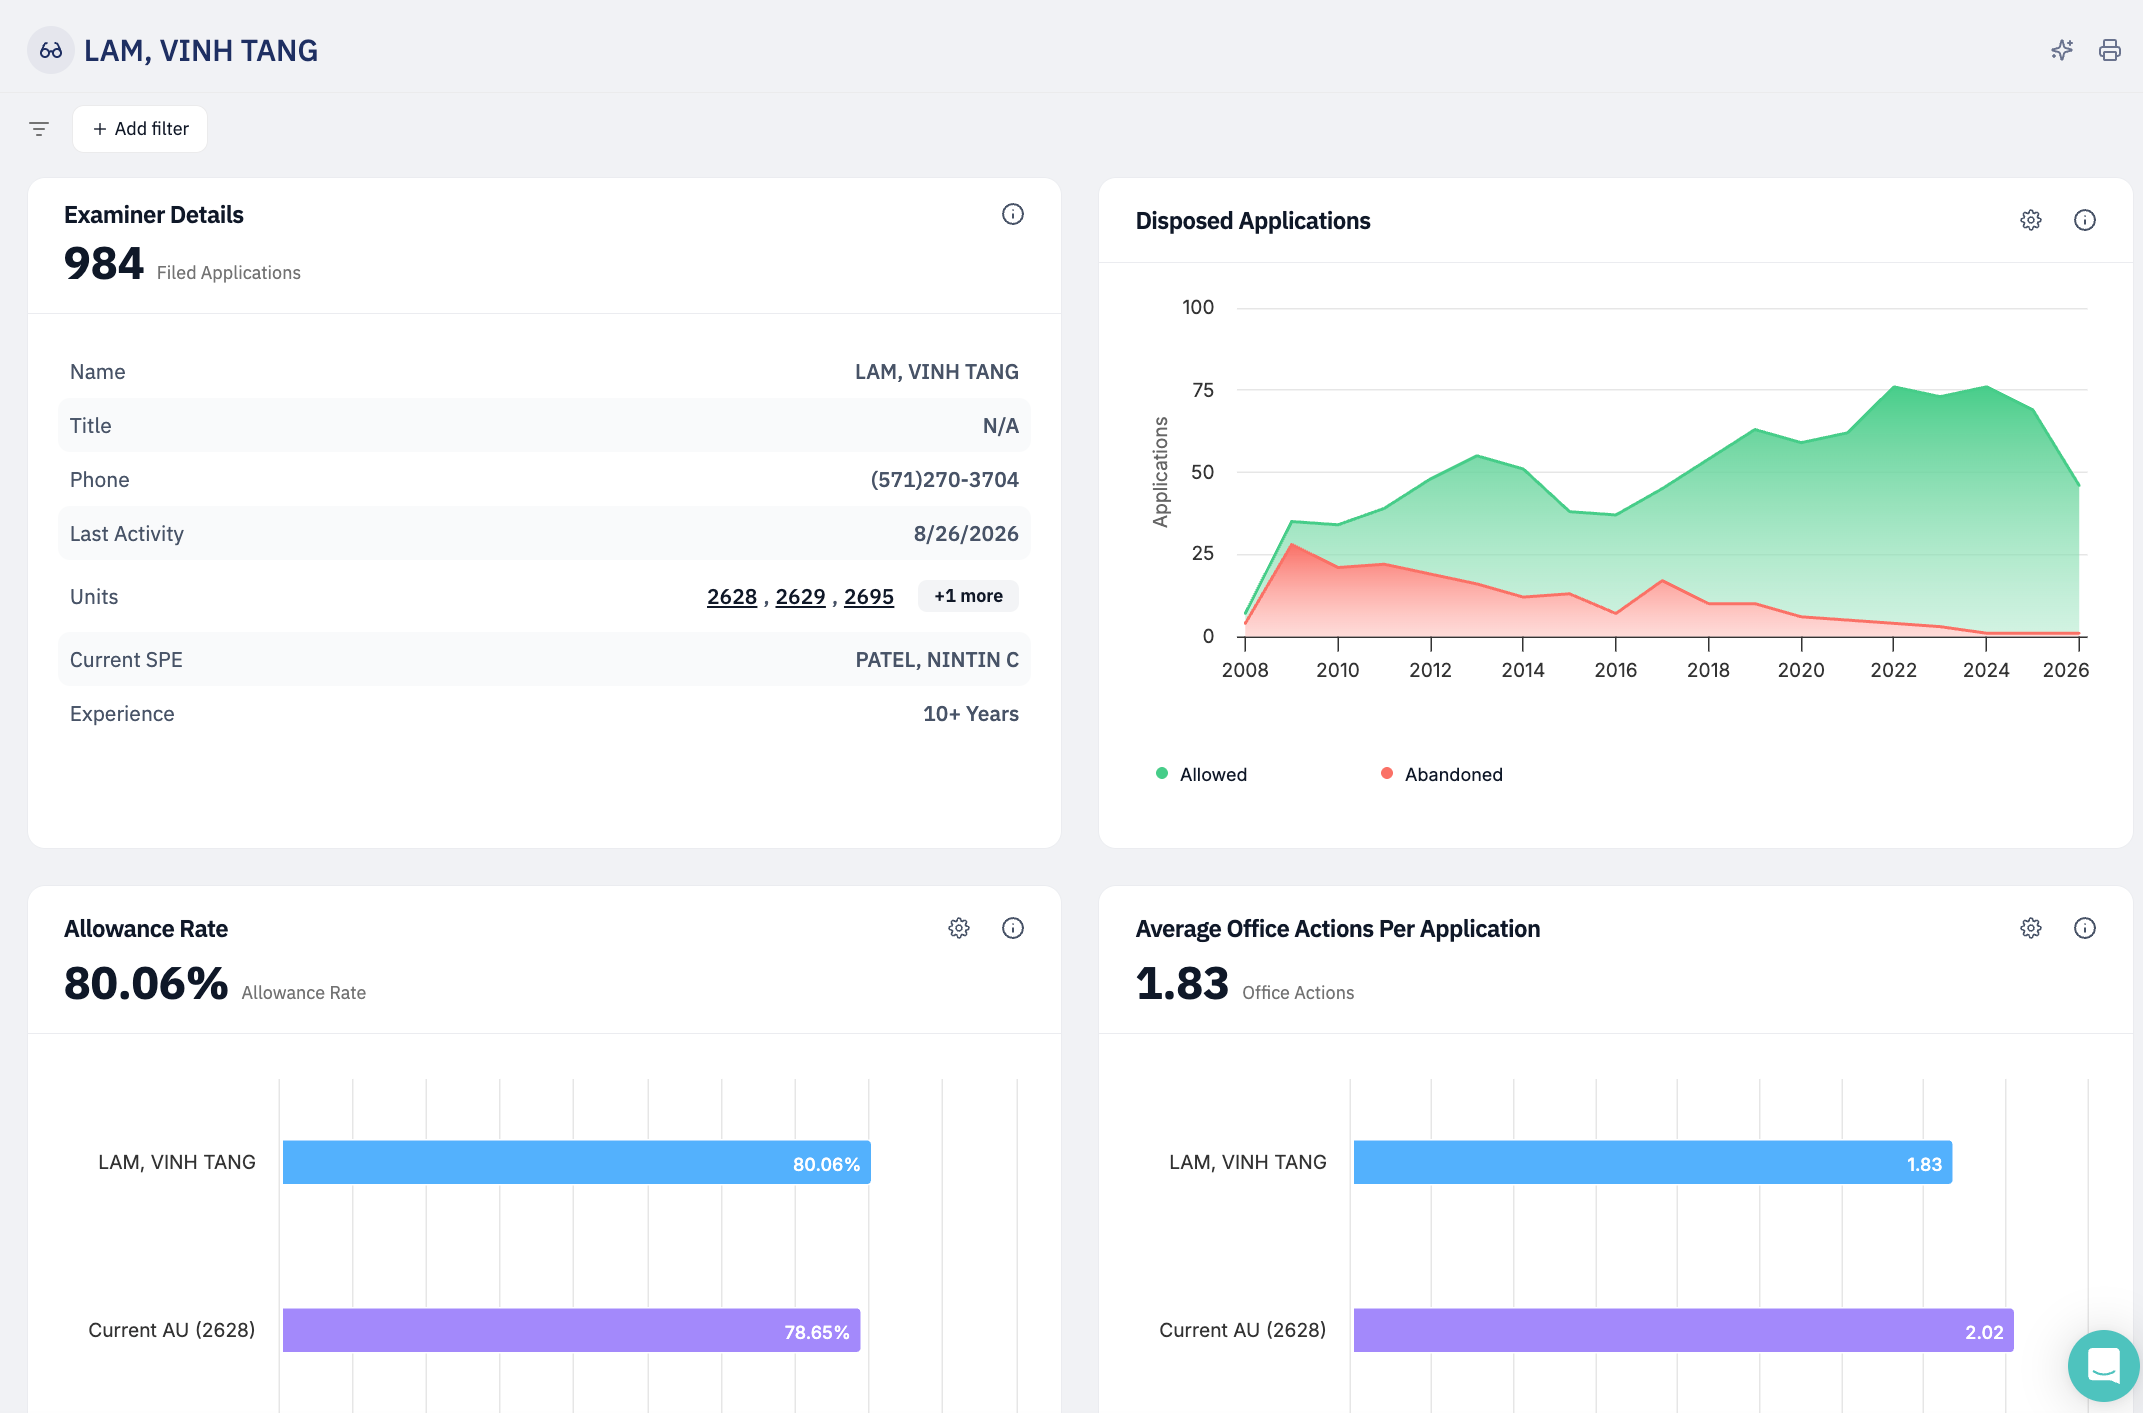Open Allowance Rate info icon

(1013, 928)
